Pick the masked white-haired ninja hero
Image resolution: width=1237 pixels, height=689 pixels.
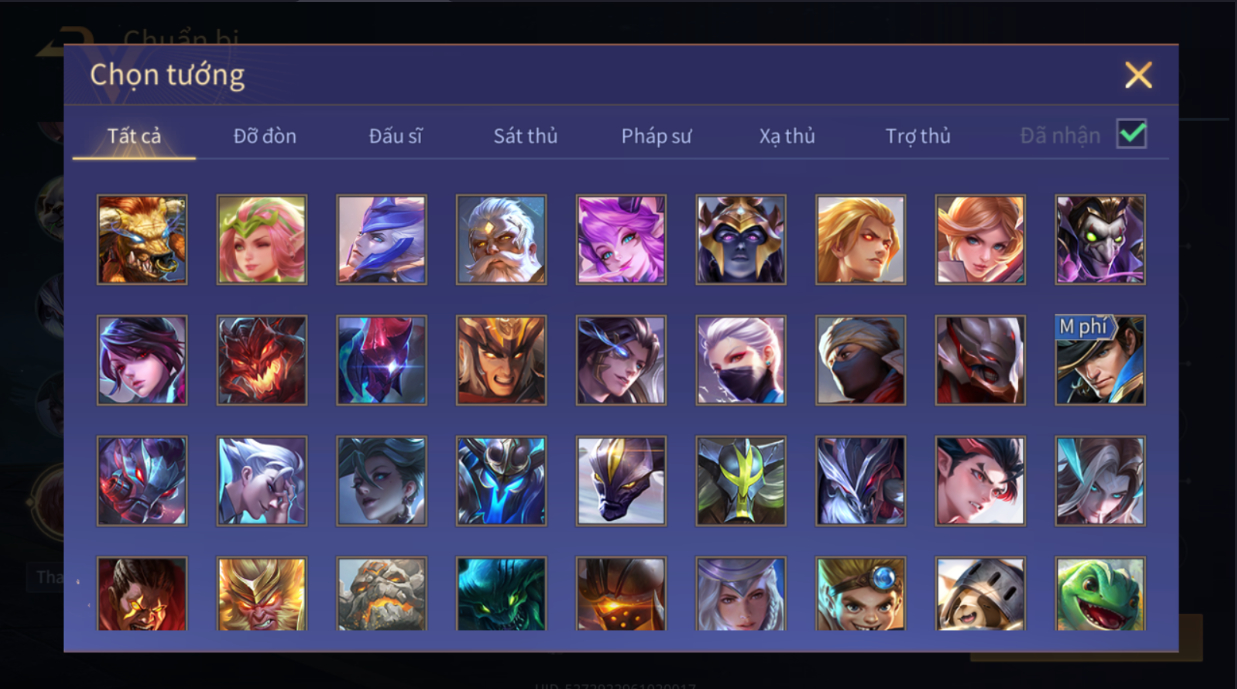(x=741, y=360)
